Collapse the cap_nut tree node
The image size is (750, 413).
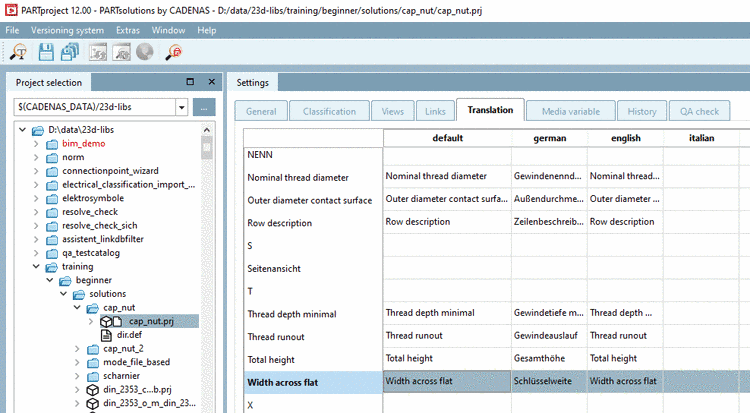[x=77, y=307]
